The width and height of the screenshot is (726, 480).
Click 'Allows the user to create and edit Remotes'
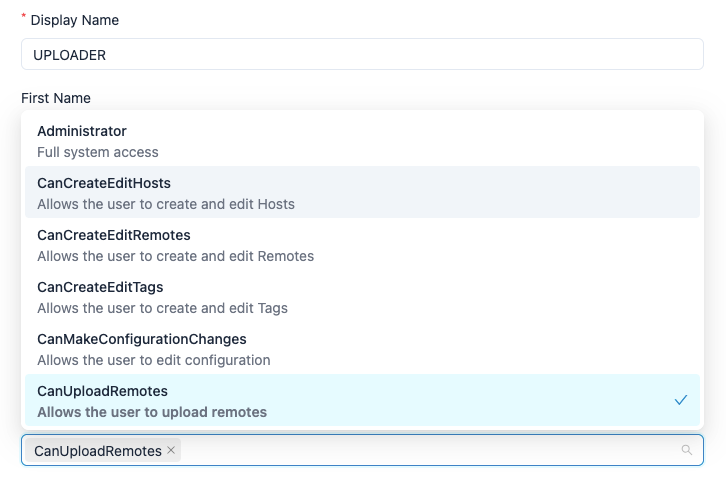click(175, 256)
